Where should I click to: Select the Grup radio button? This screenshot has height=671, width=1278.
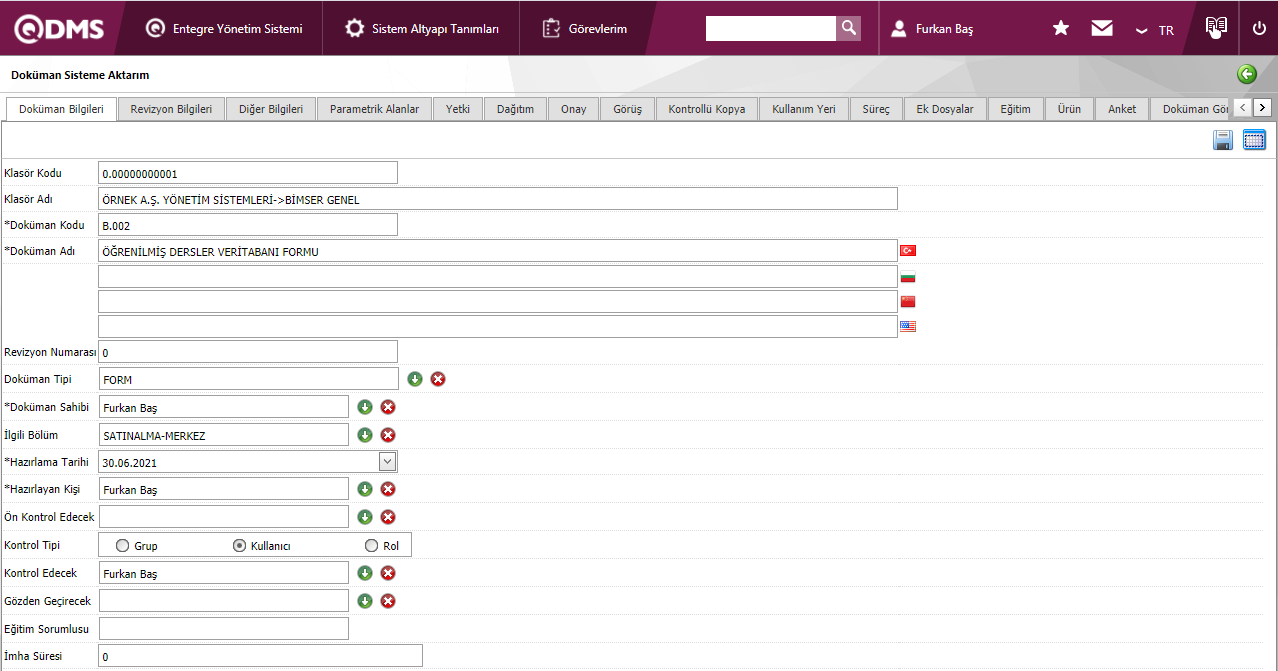click(123, 546)
